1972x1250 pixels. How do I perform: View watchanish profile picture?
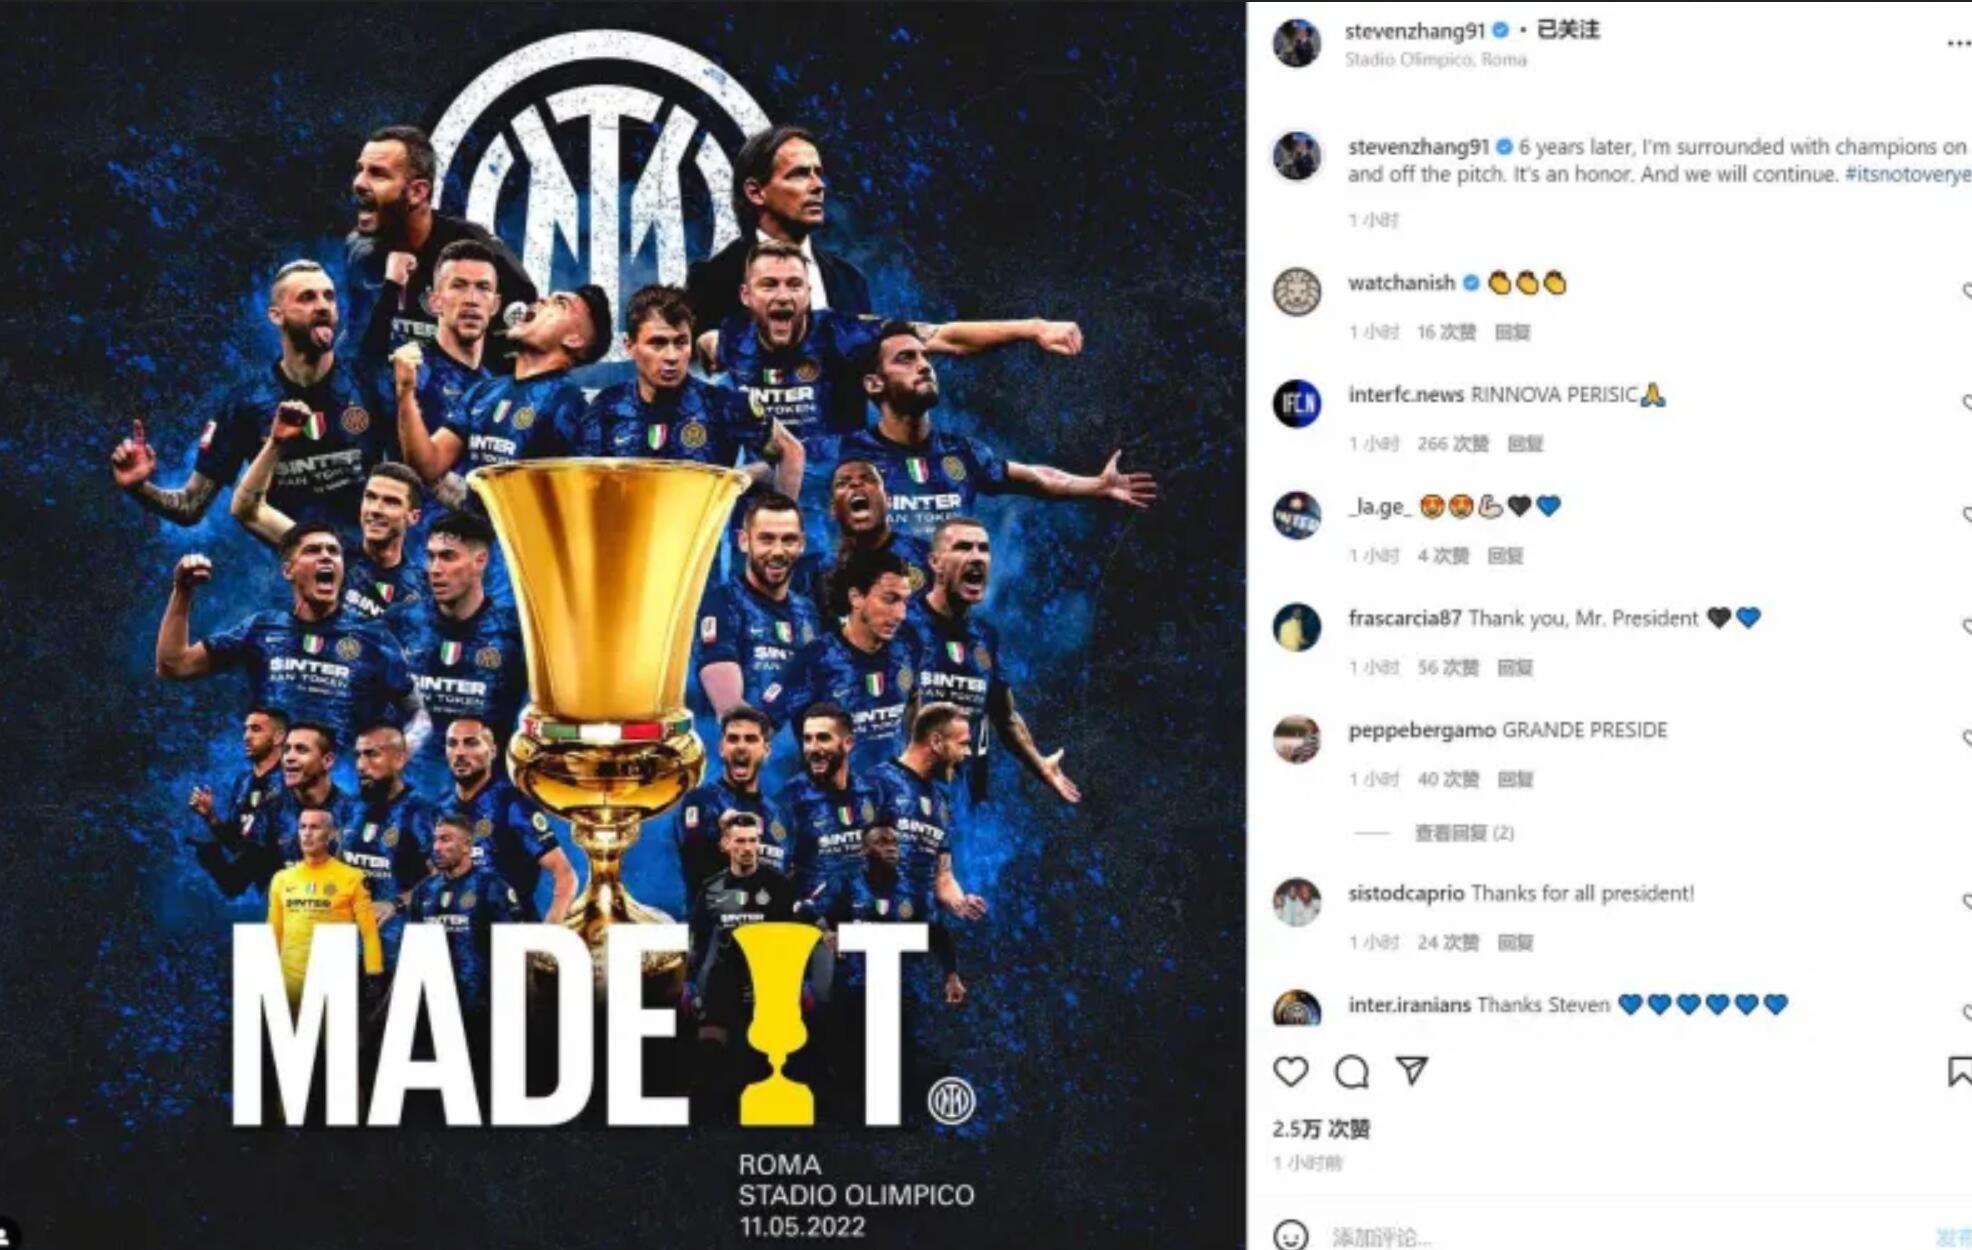tap(1297, 292)
